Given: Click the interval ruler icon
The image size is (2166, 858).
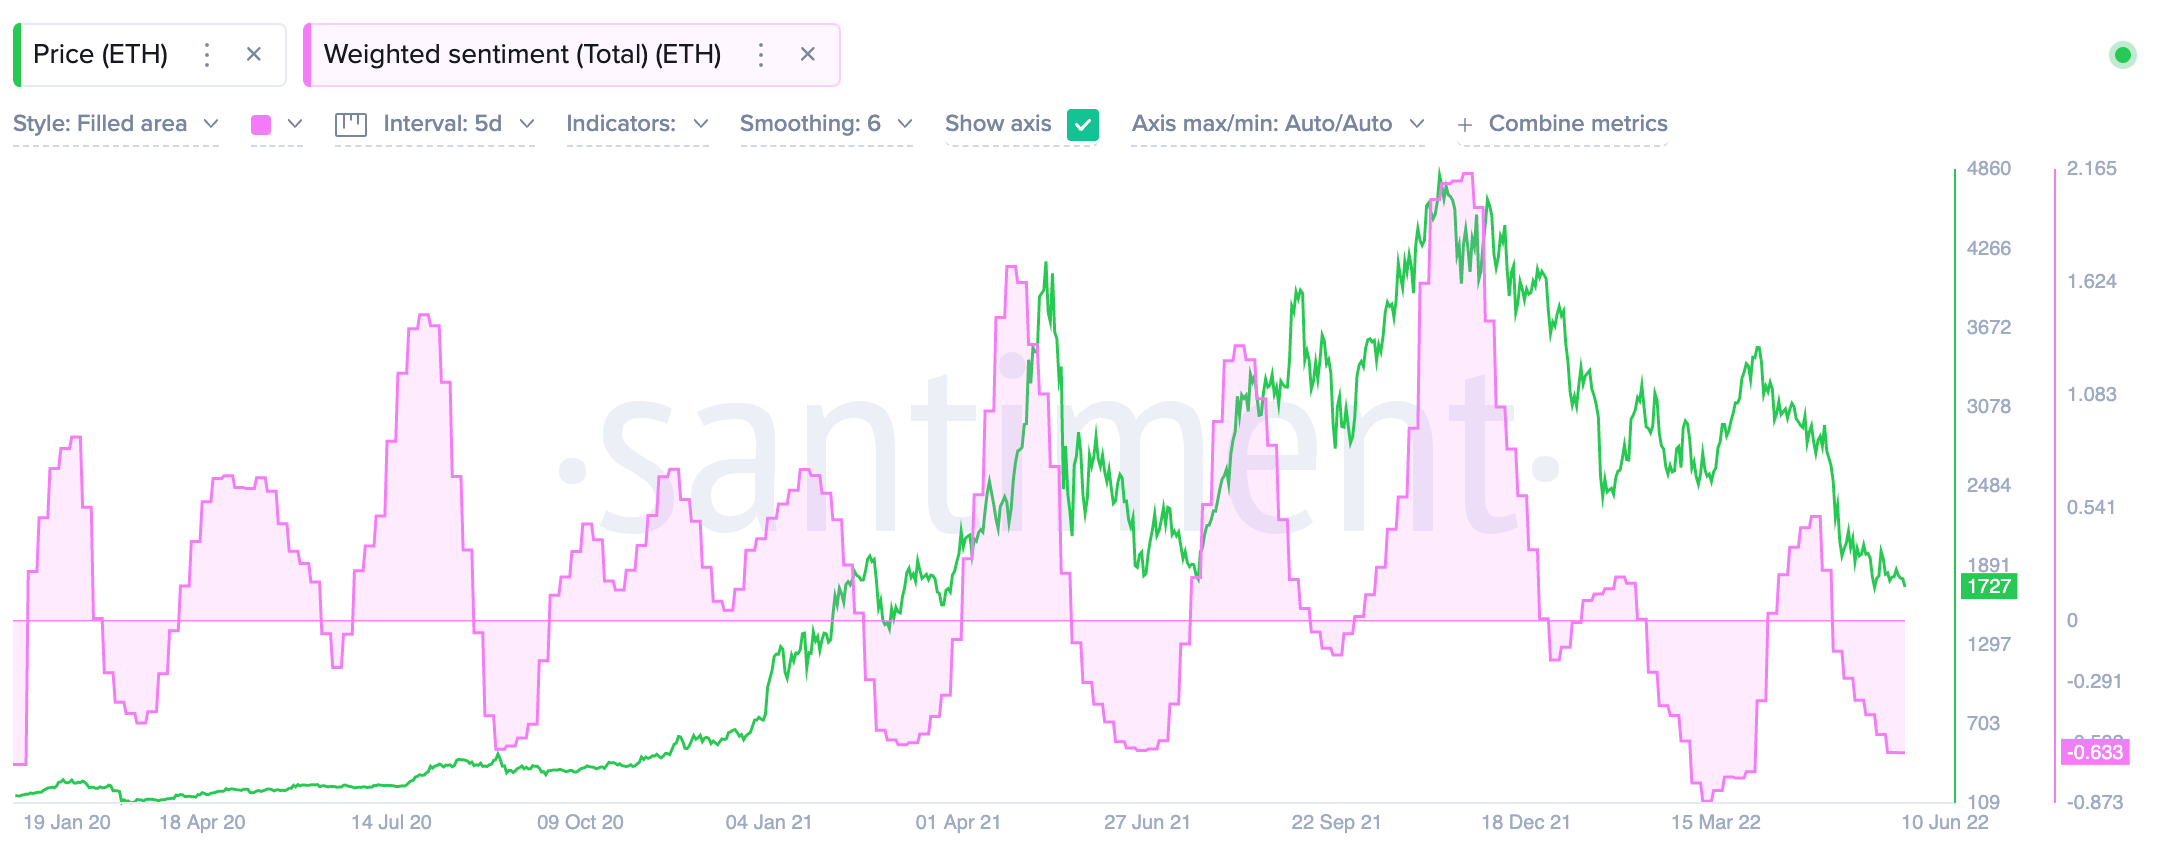Looking at the screenshot, I should [x=351, y=124].
